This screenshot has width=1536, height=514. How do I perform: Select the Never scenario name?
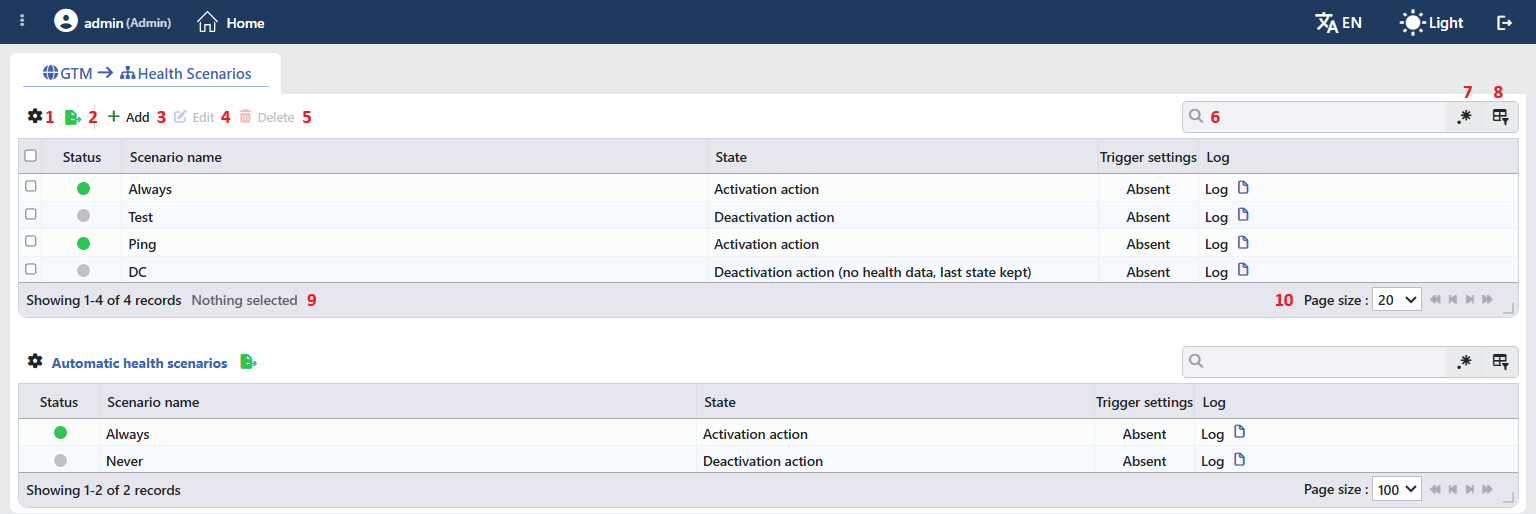click(125, 461)
